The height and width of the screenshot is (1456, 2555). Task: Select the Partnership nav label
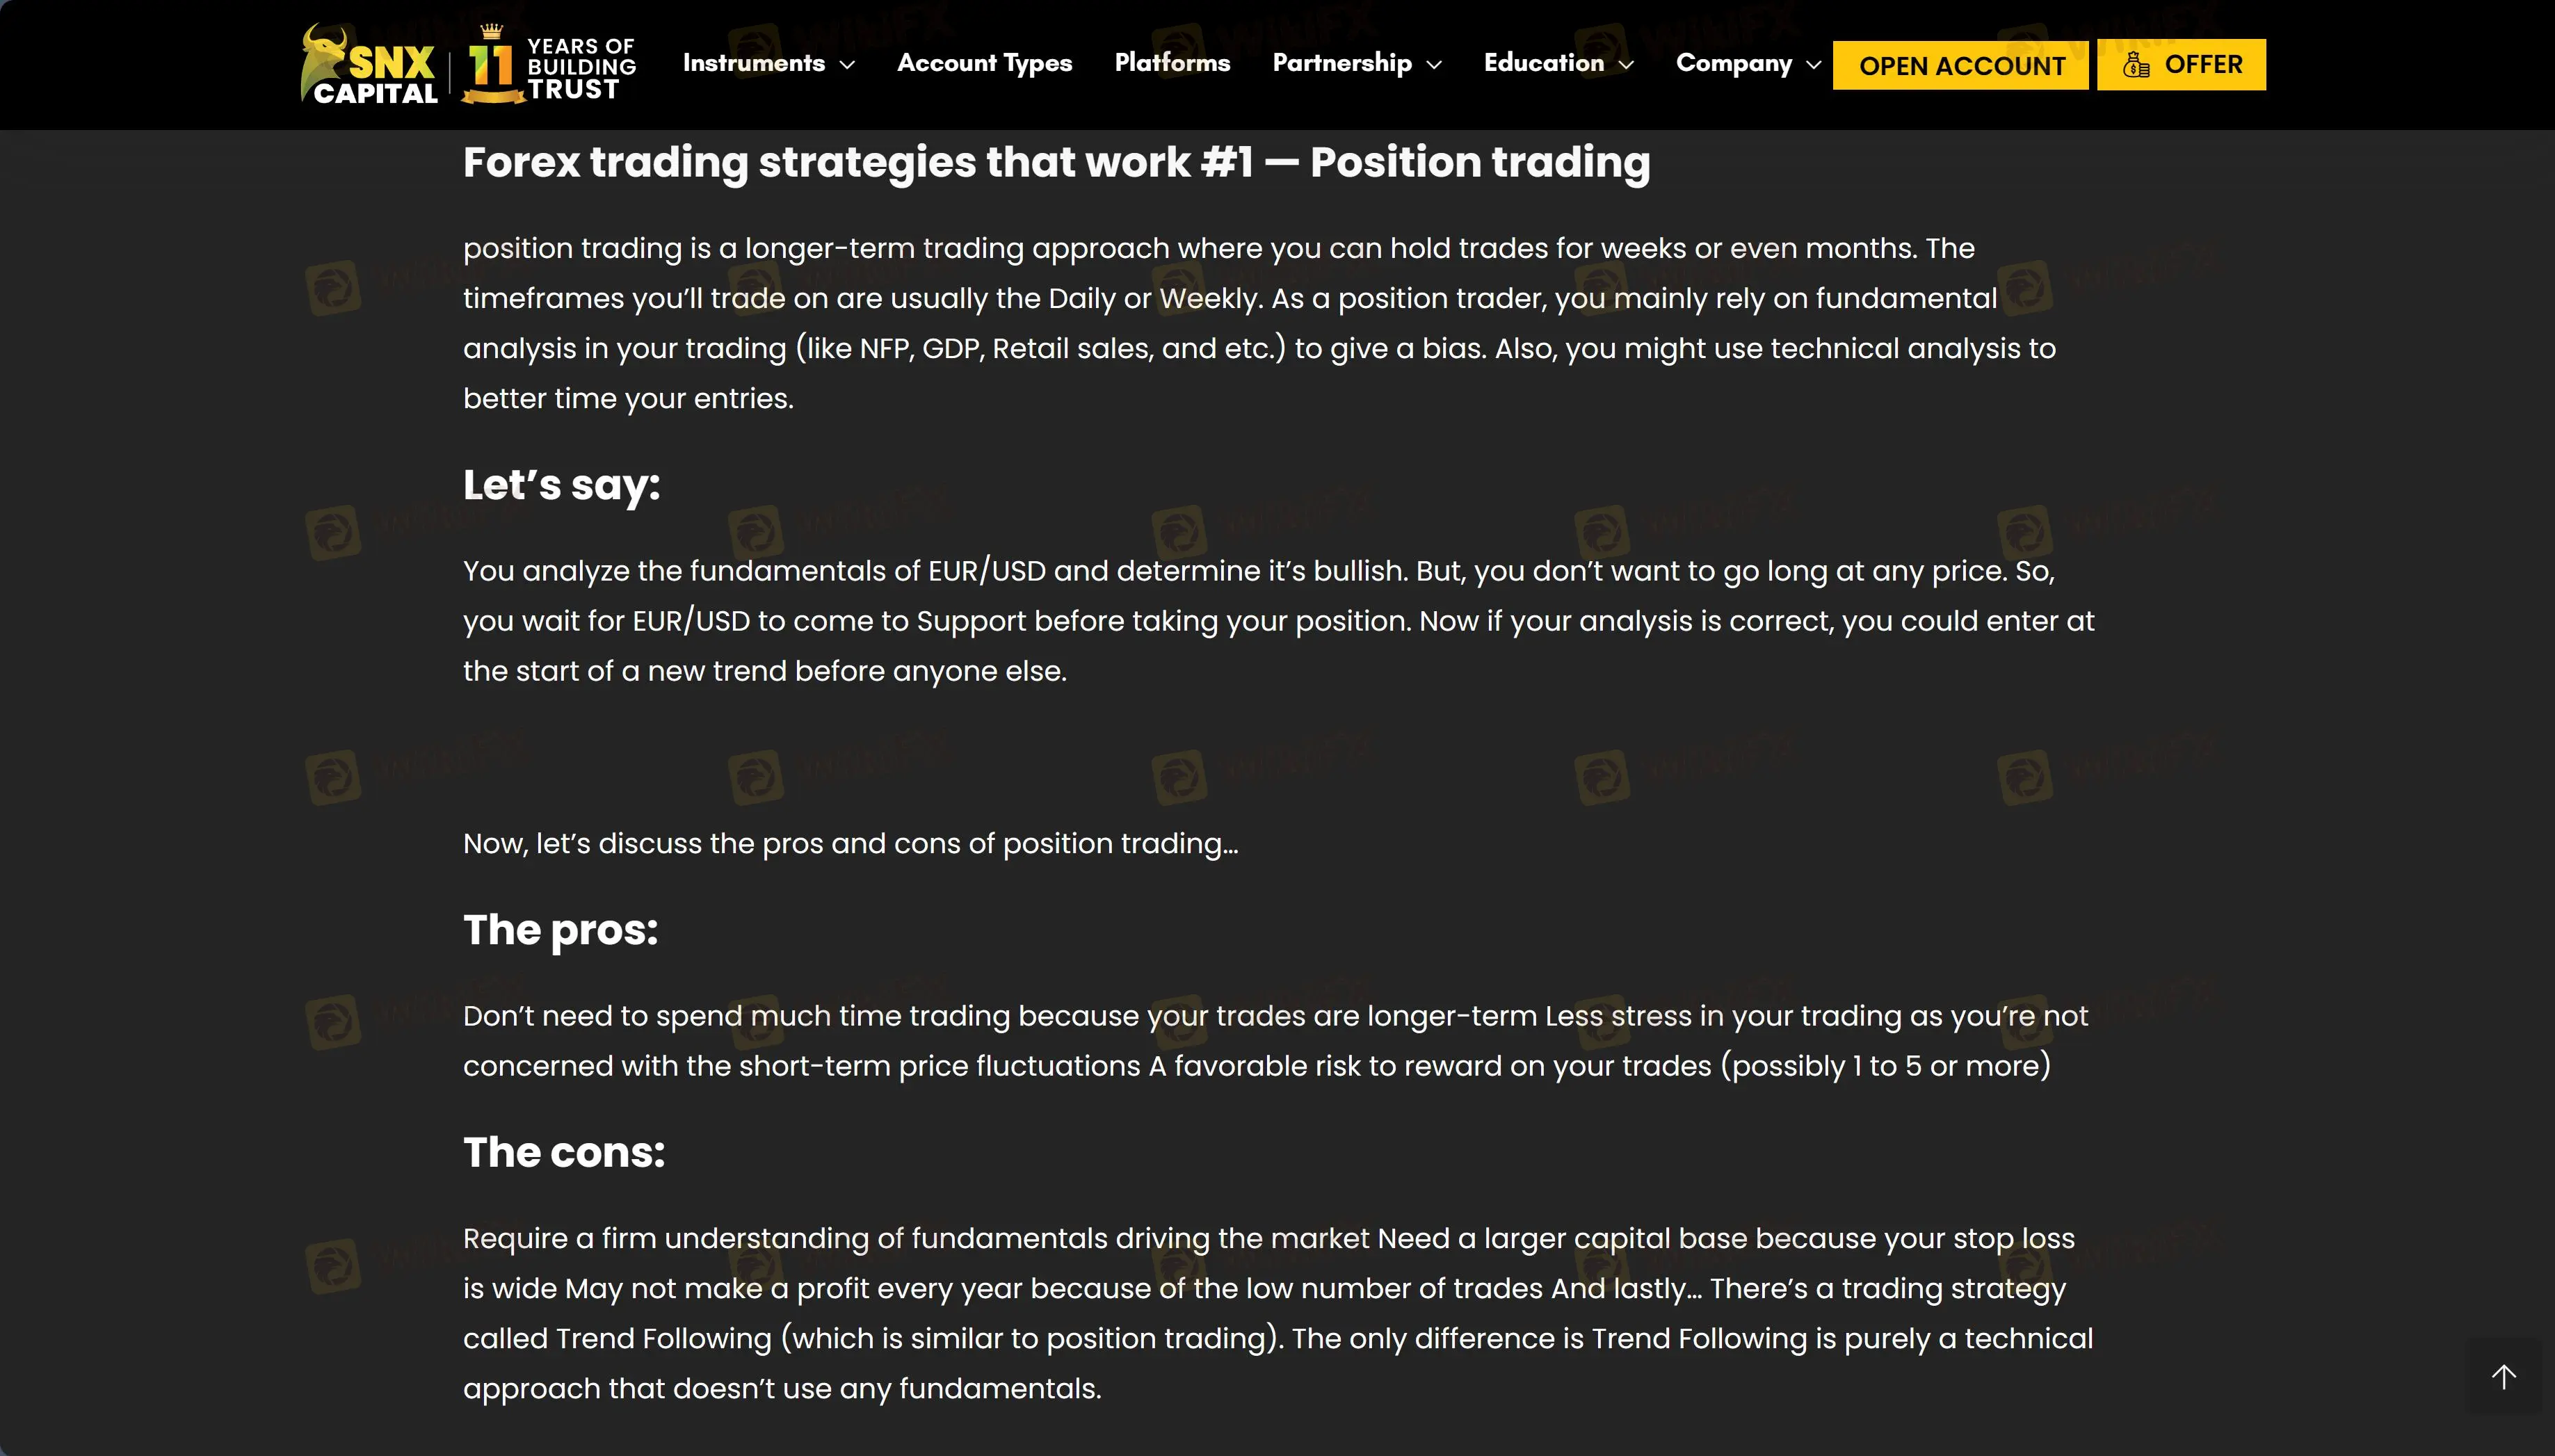tap(1342, 63)
